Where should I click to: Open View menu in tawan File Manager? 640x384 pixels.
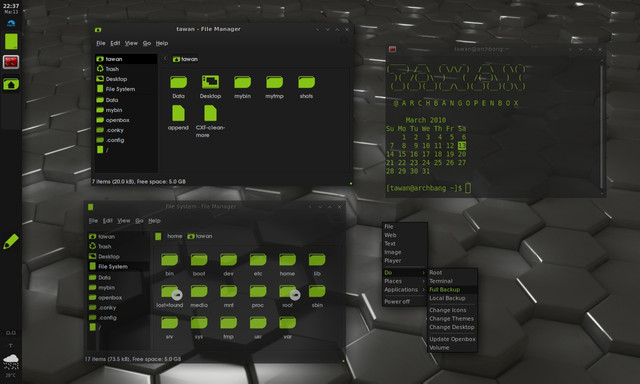[x=131, y=43]
